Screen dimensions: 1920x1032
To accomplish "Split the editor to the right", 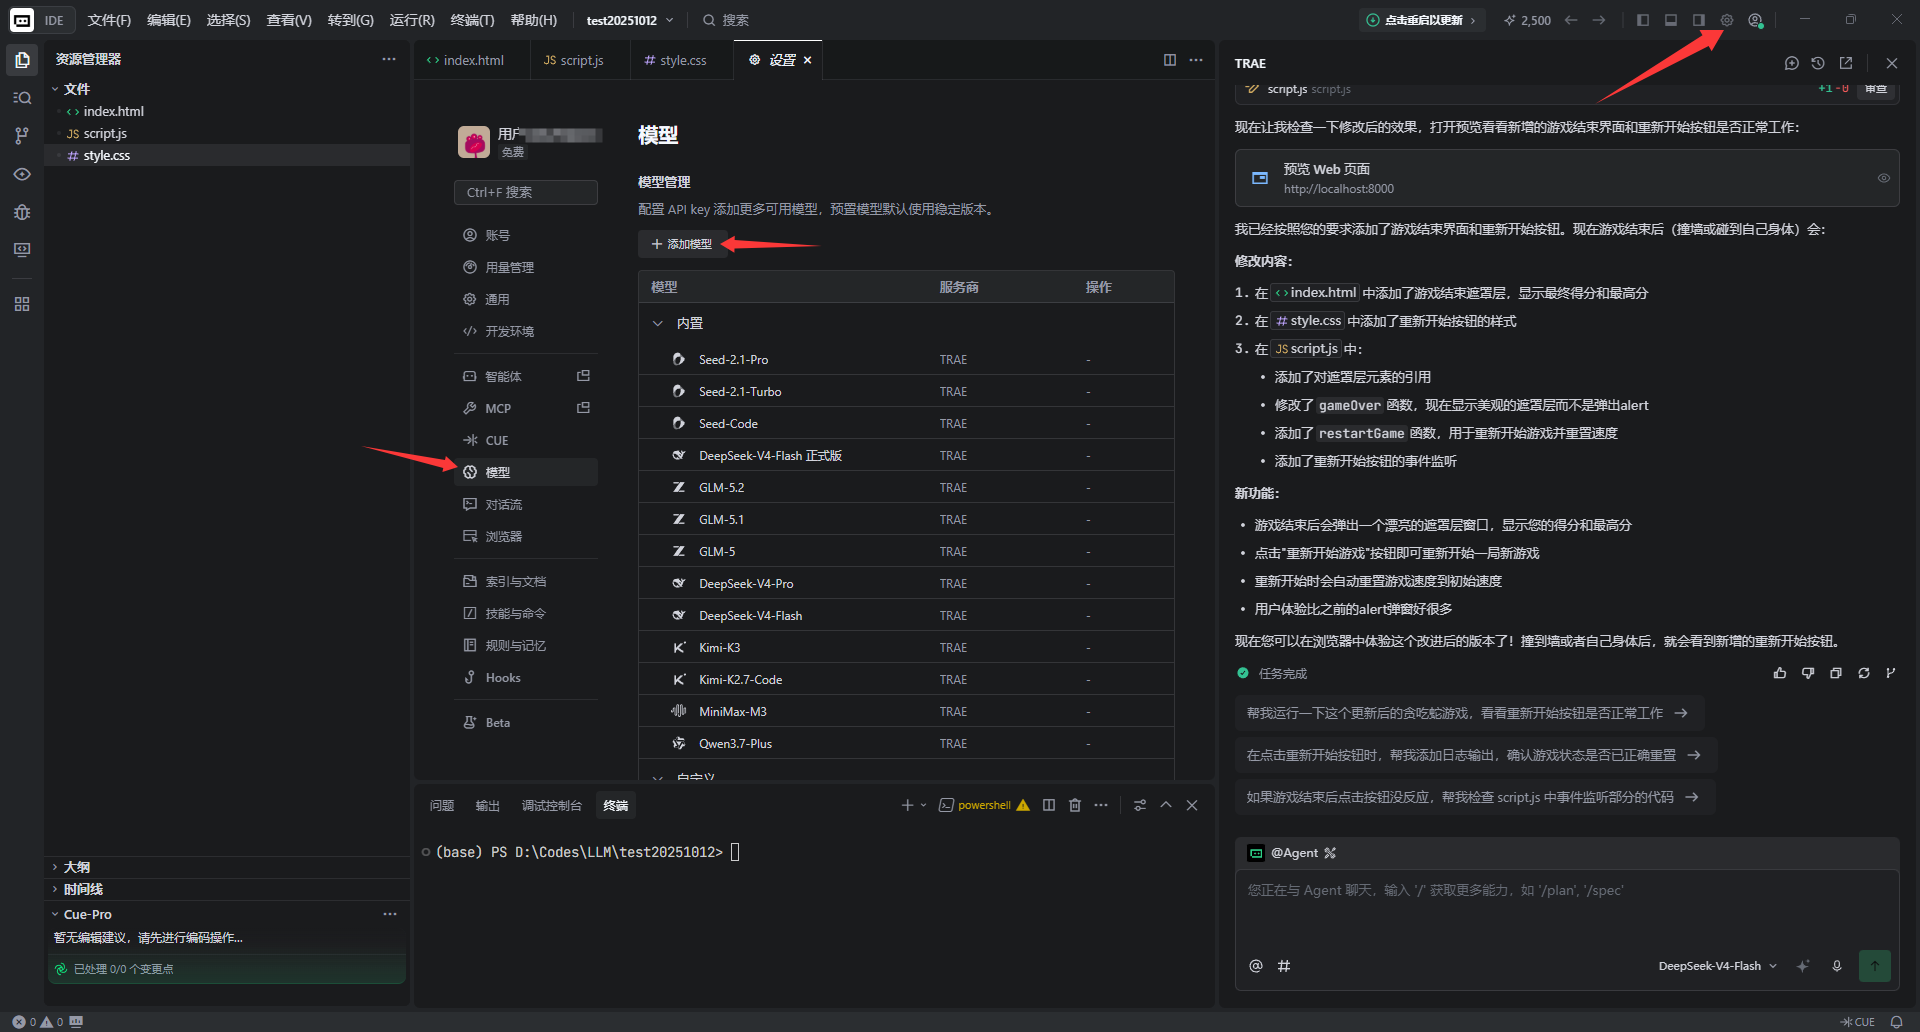I will click(x=1170, y=60).
